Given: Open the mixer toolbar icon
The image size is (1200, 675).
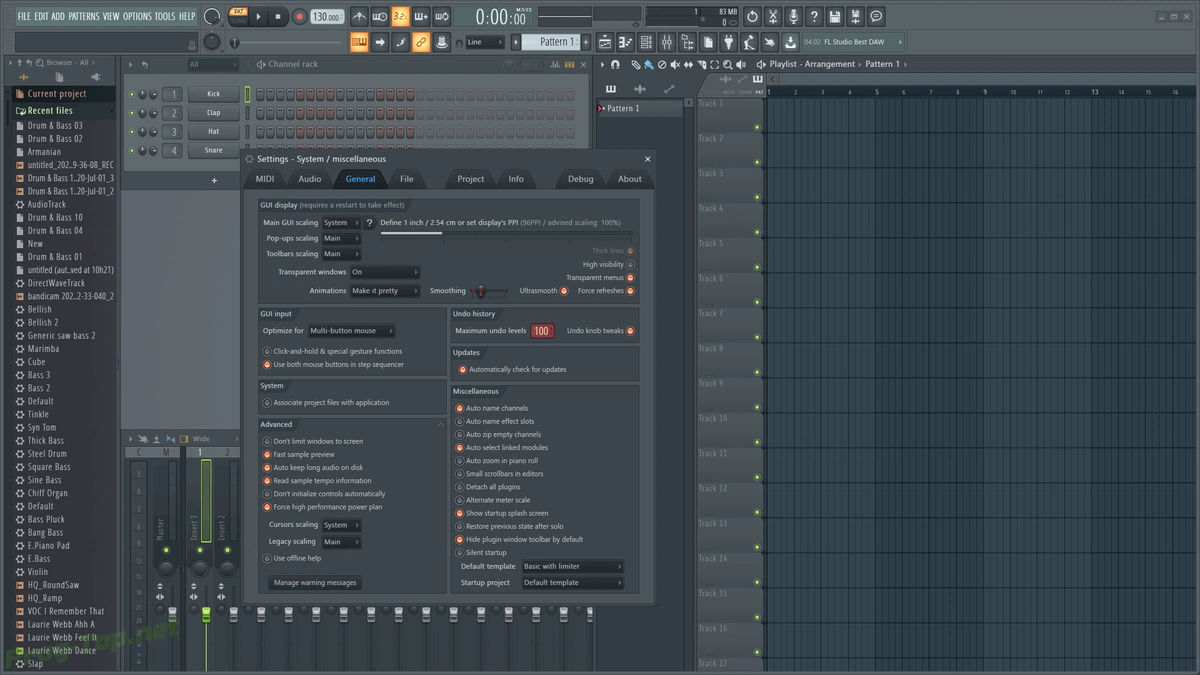Looking at the screenshot, I should [x=667, y=42].
